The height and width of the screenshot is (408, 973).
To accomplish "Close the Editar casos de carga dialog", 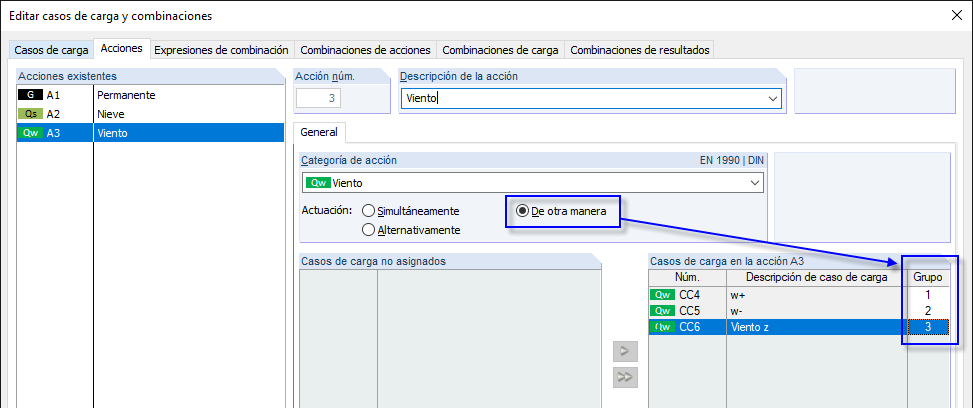I will pyautogui.click(x=954, y=15).
